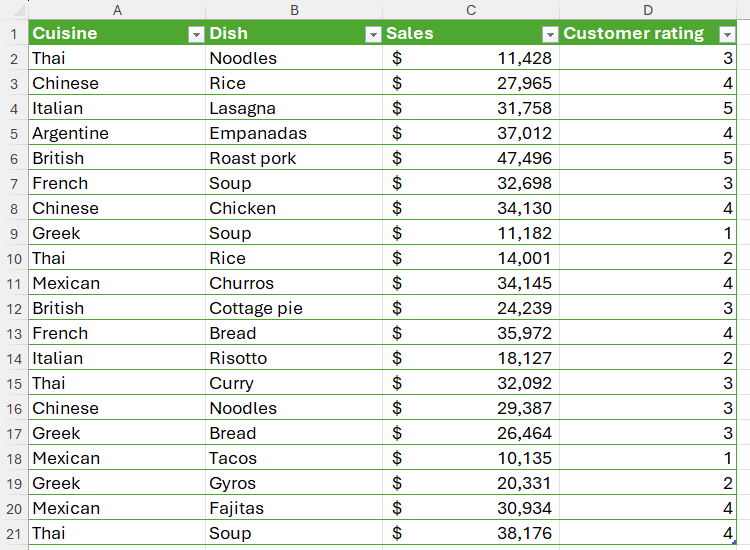The width and height of the screenshot is (750, 550).
Task: Select column C header
Action: click(471, 10)
